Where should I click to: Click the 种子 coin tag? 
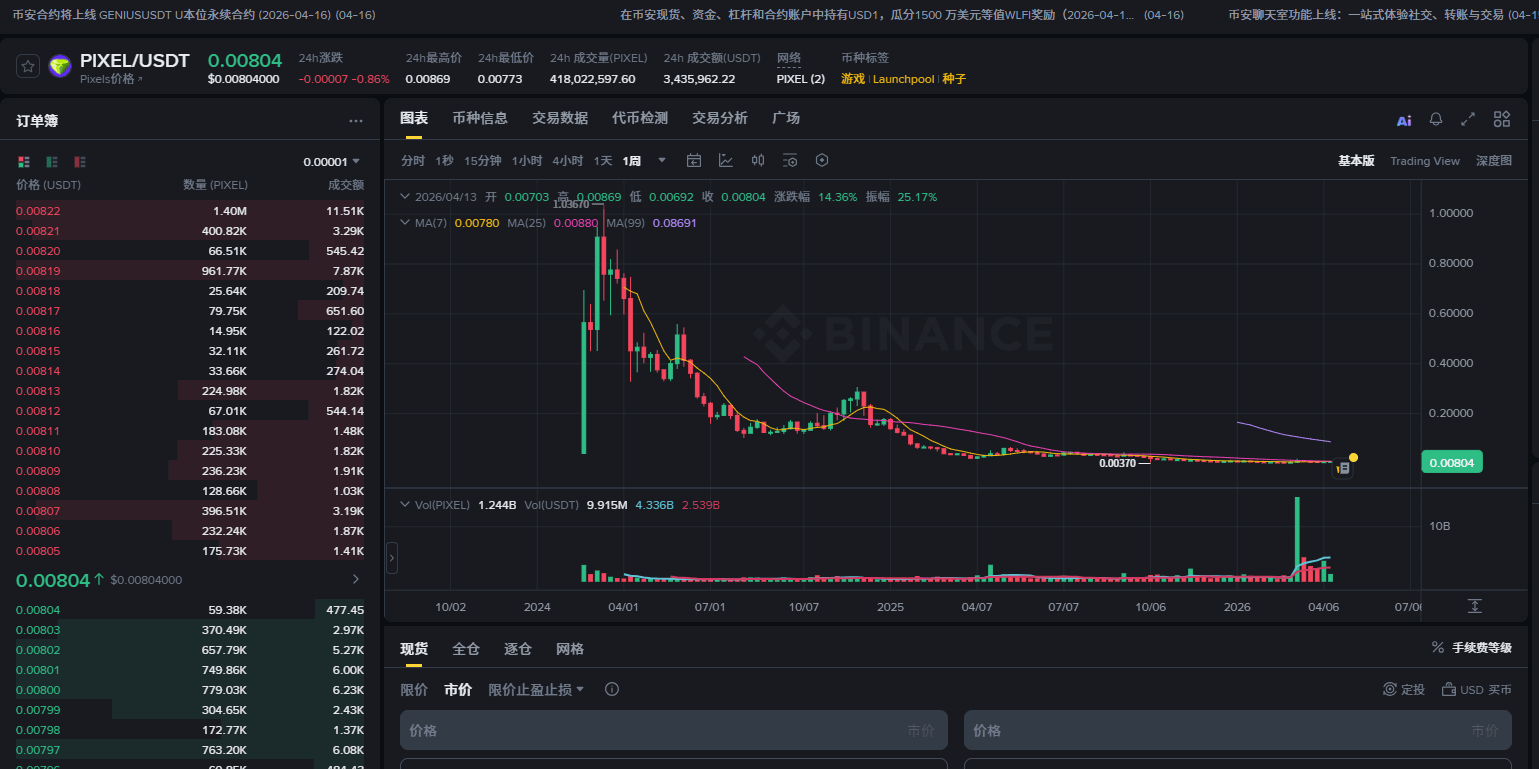click(954, 79)
